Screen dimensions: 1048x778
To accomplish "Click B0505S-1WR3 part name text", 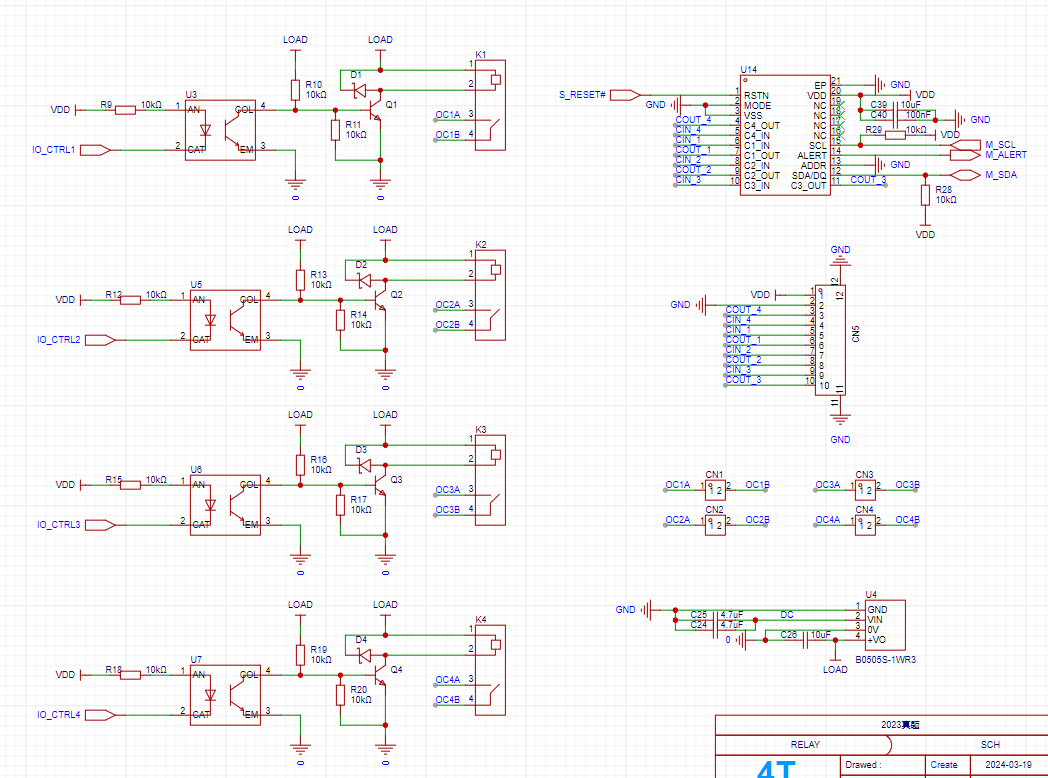I will 886,660.
